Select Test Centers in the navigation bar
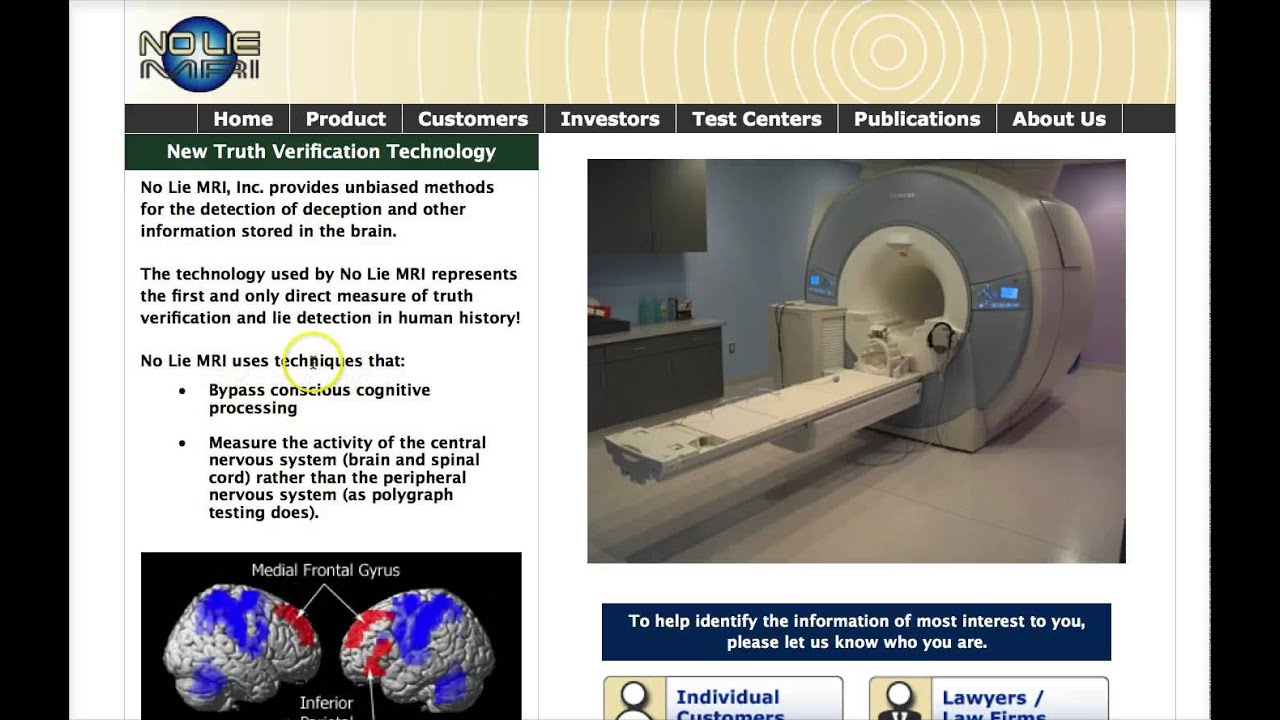 point(757,119)
